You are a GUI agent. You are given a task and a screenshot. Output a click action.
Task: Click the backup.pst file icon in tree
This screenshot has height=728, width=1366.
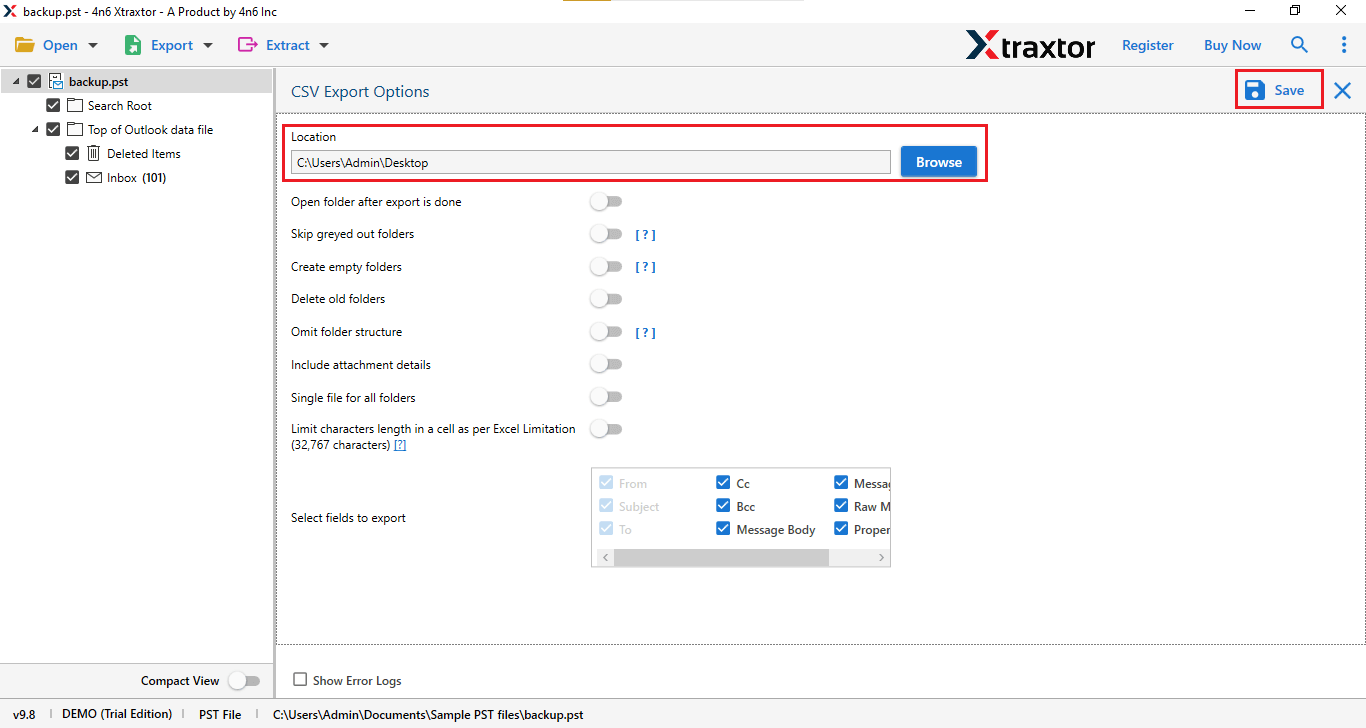tap(56, 82)
